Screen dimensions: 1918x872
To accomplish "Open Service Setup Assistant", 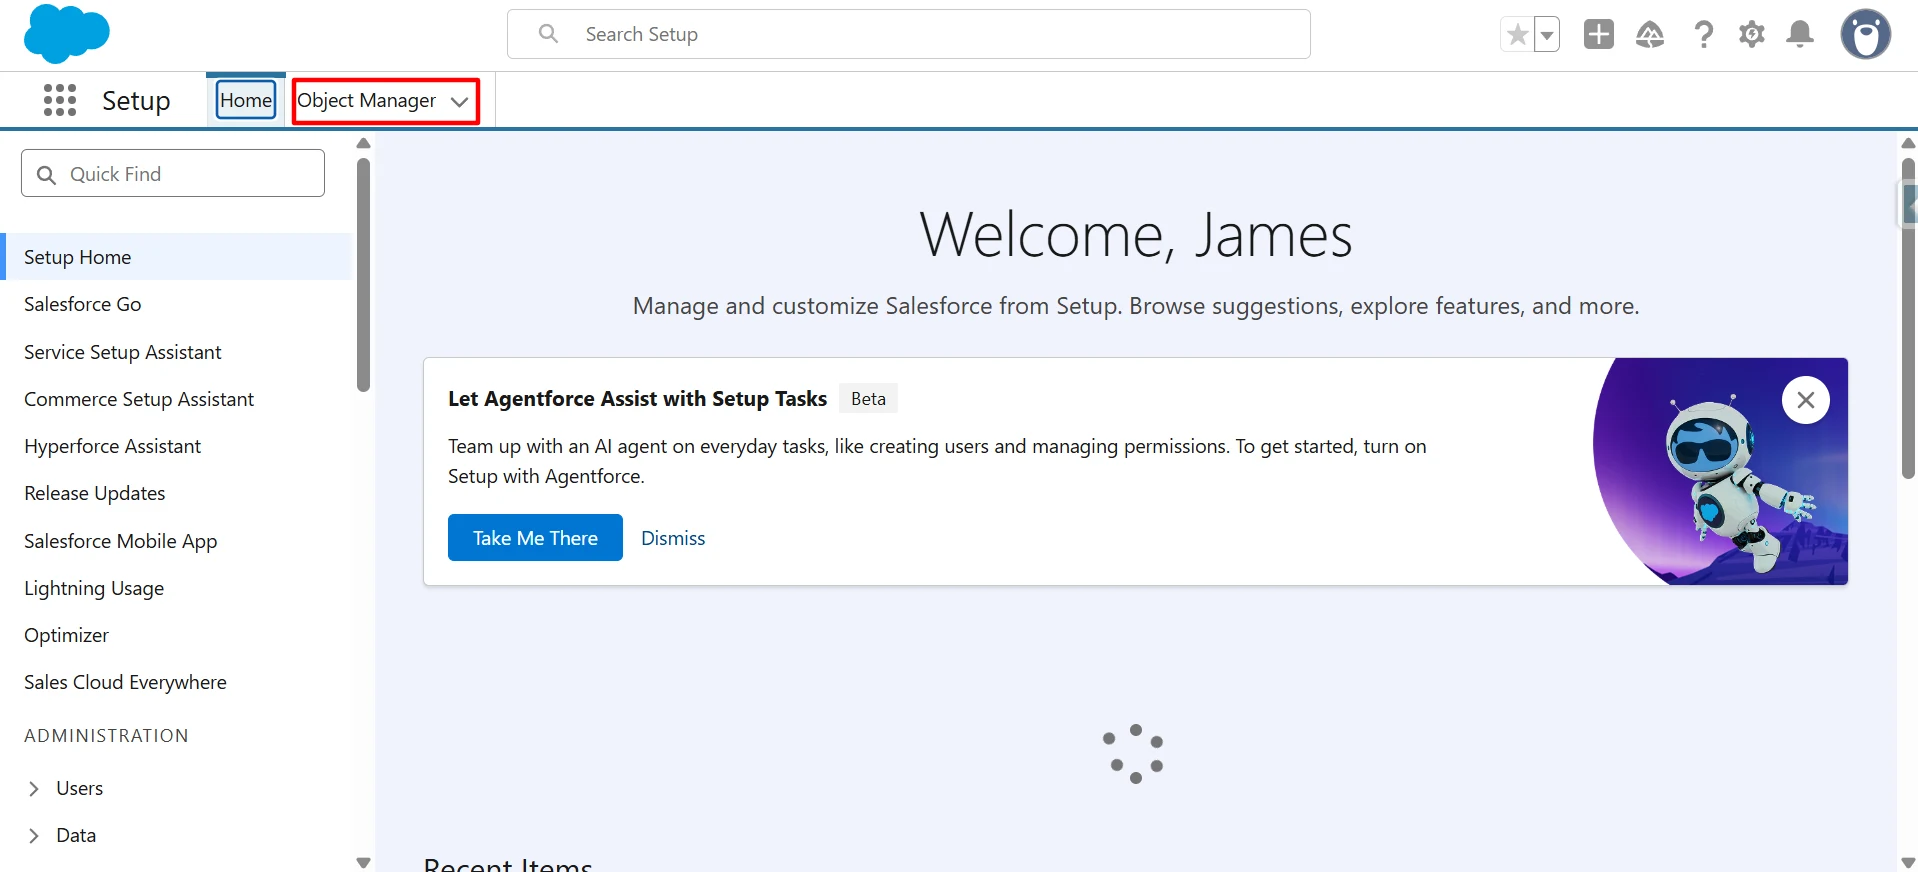I will point(122,352).
